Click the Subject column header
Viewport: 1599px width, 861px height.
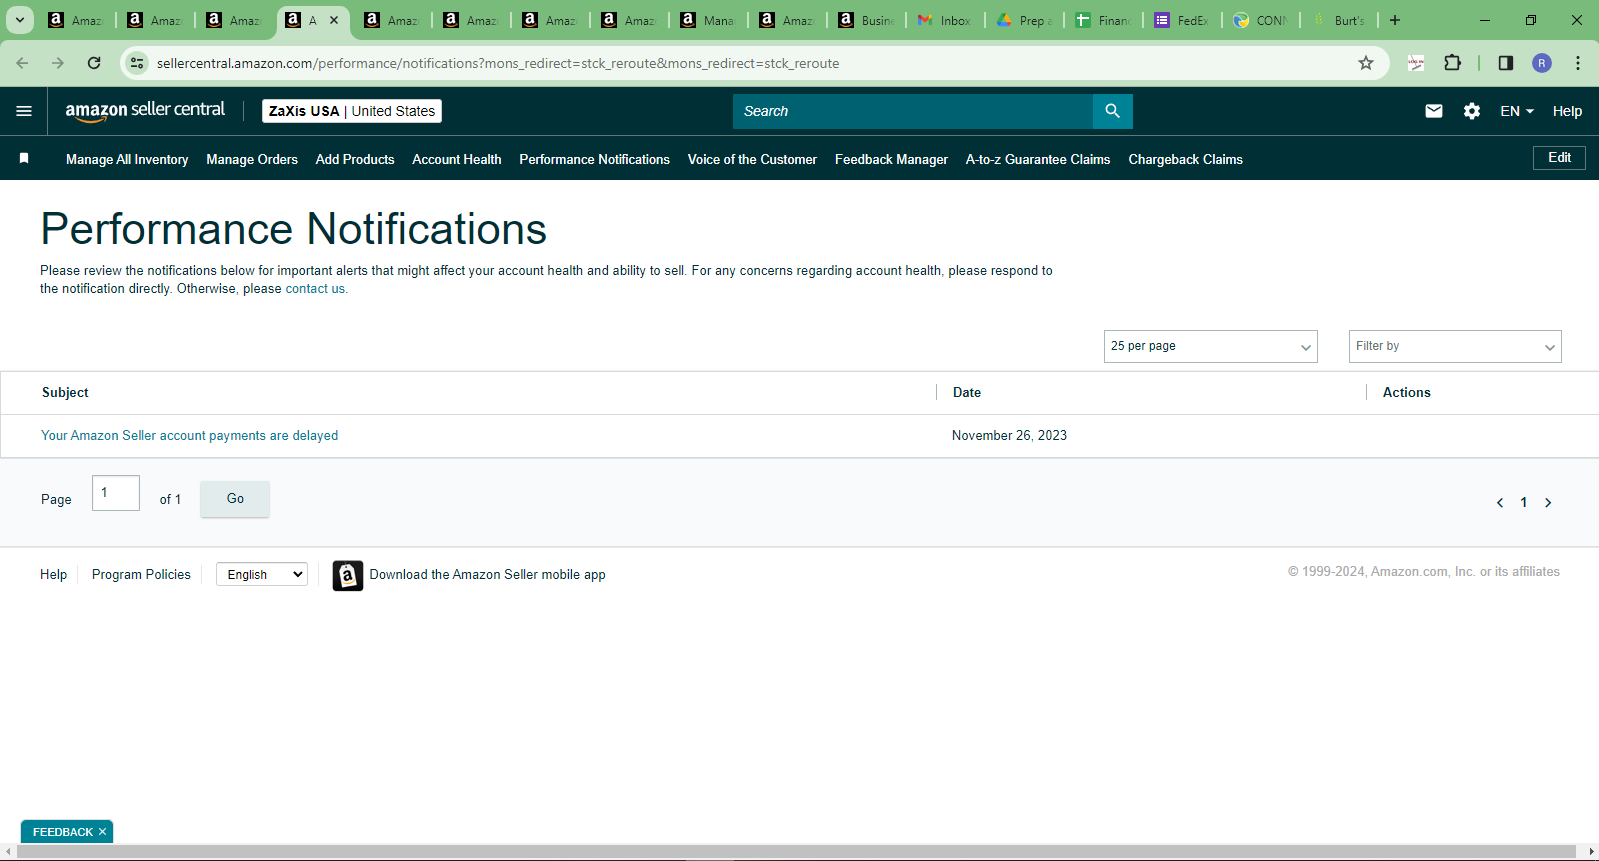[x=65, y=393]
